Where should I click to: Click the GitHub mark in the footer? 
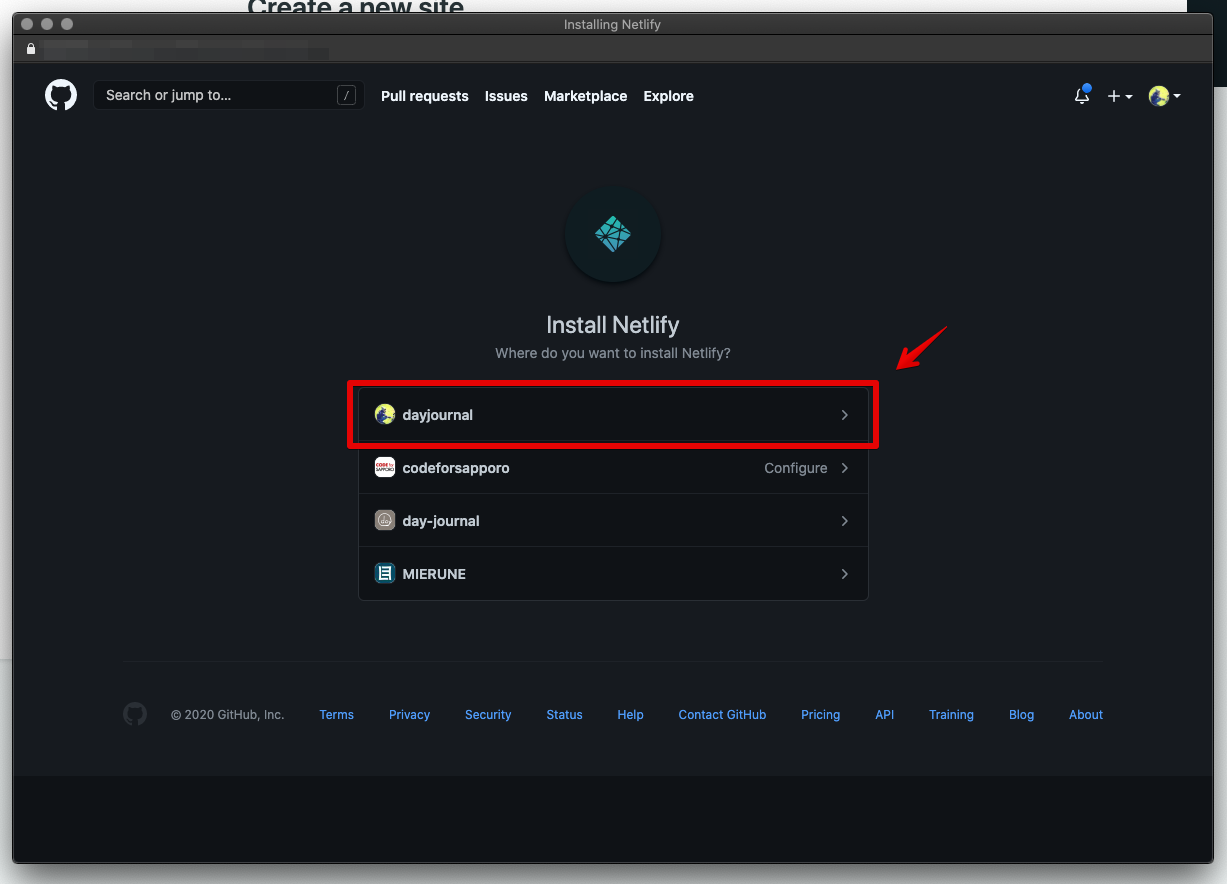click(x=135, y=714)
